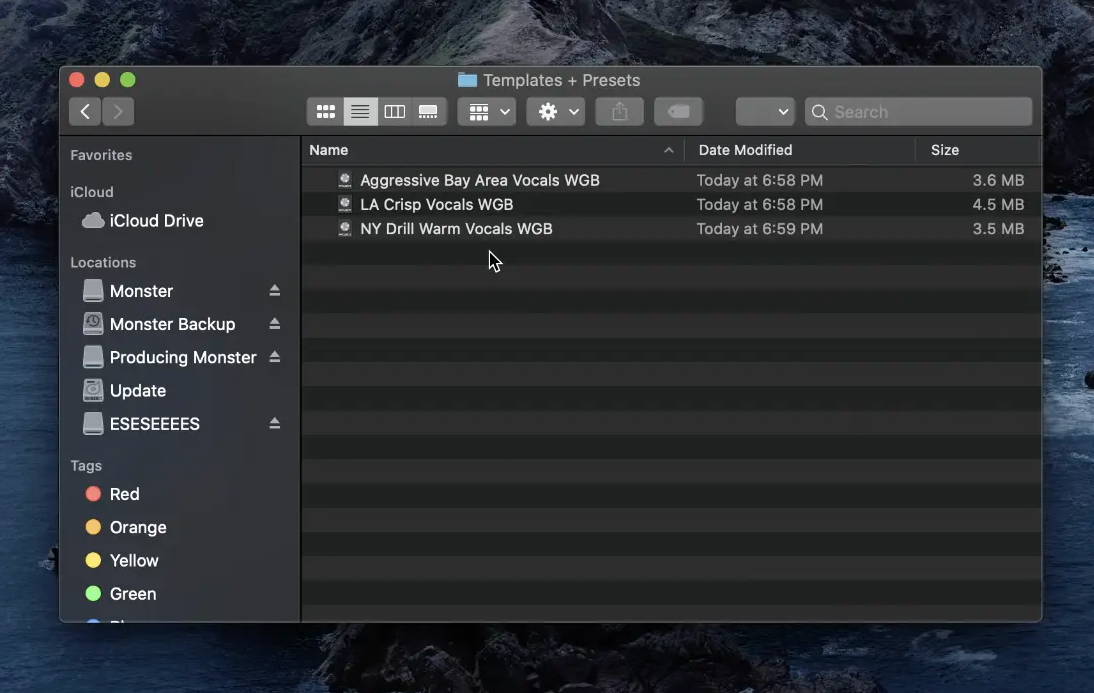Eject the Monster drive
1094x693 pixels.
pos(275,290)
